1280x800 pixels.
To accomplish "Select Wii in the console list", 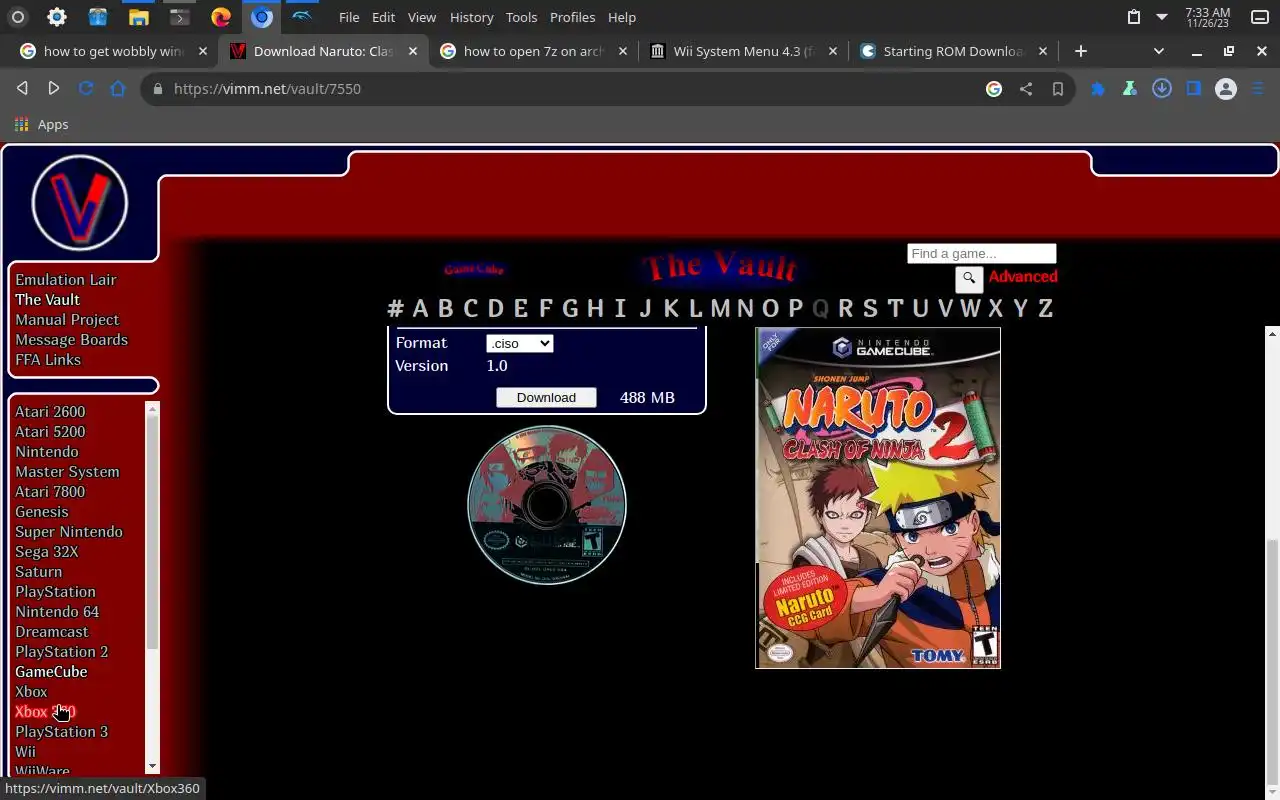I will click(x=25, y=752).
